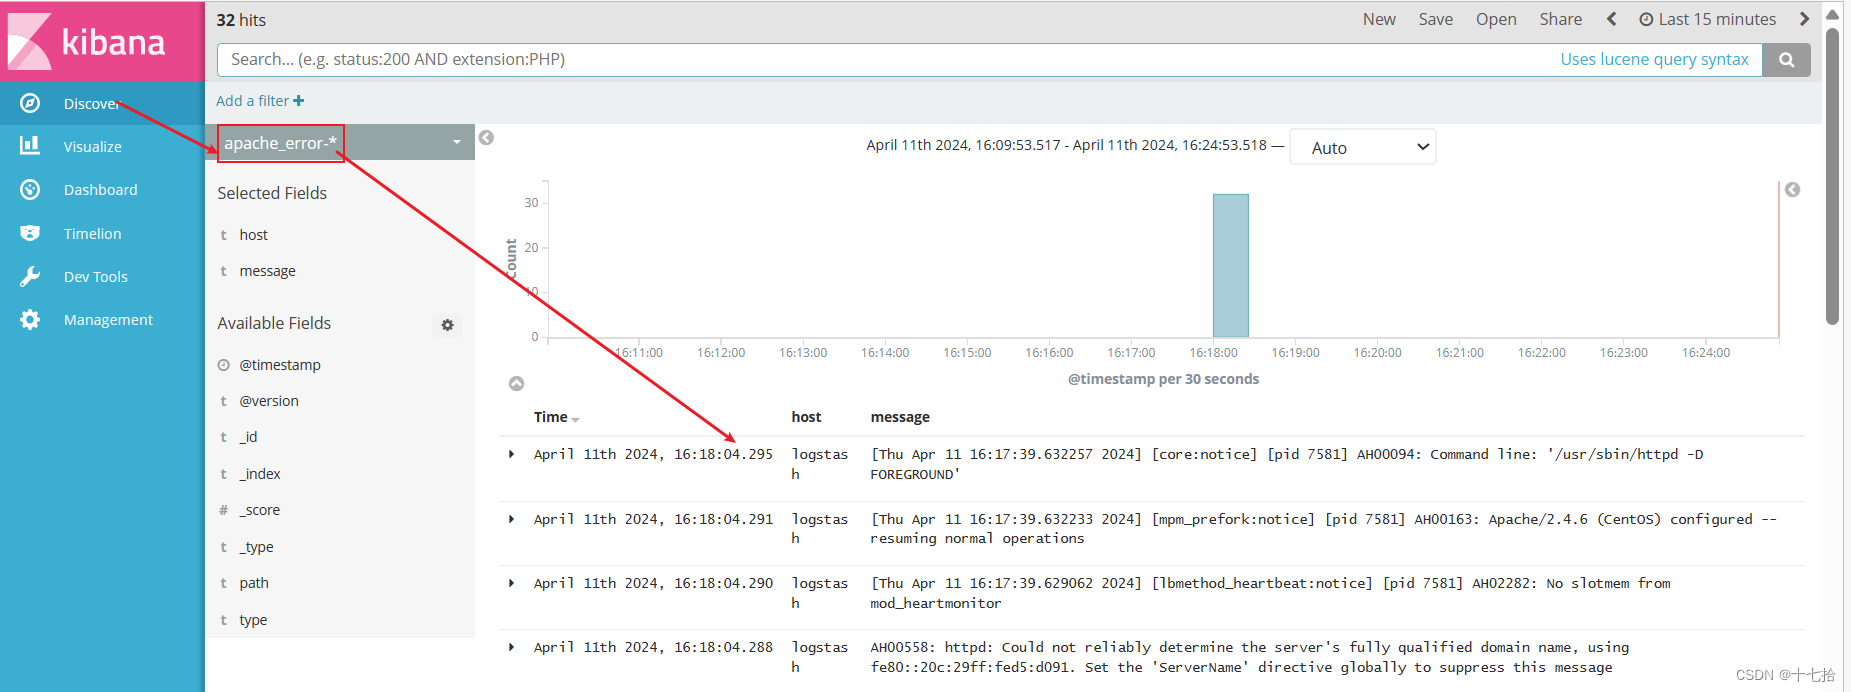Select the host selected field

coord(254,235)
